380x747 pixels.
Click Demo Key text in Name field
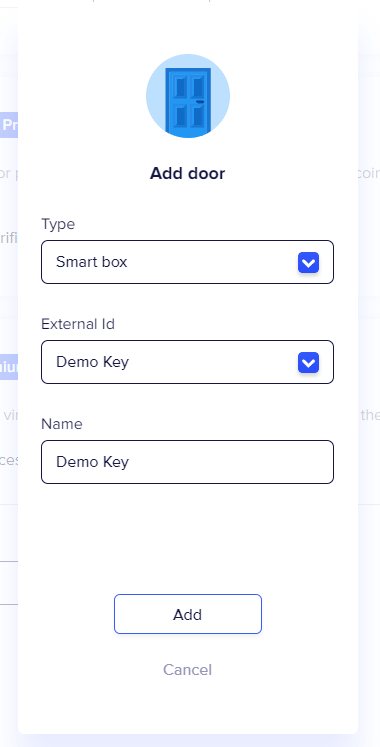click(92, 462)
